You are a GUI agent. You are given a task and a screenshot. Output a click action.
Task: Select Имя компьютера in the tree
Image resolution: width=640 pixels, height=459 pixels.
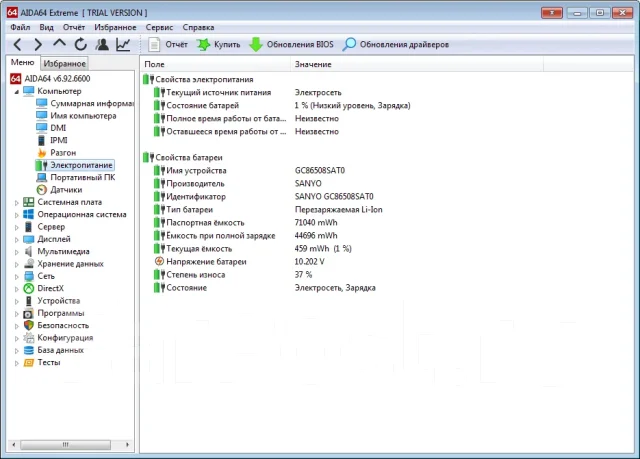[76, 115]
